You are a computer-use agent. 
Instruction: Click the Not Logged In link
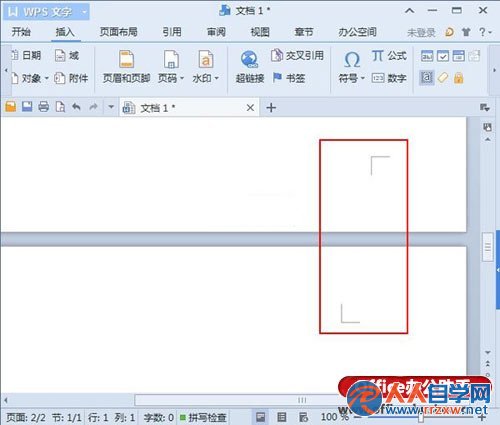421,32
